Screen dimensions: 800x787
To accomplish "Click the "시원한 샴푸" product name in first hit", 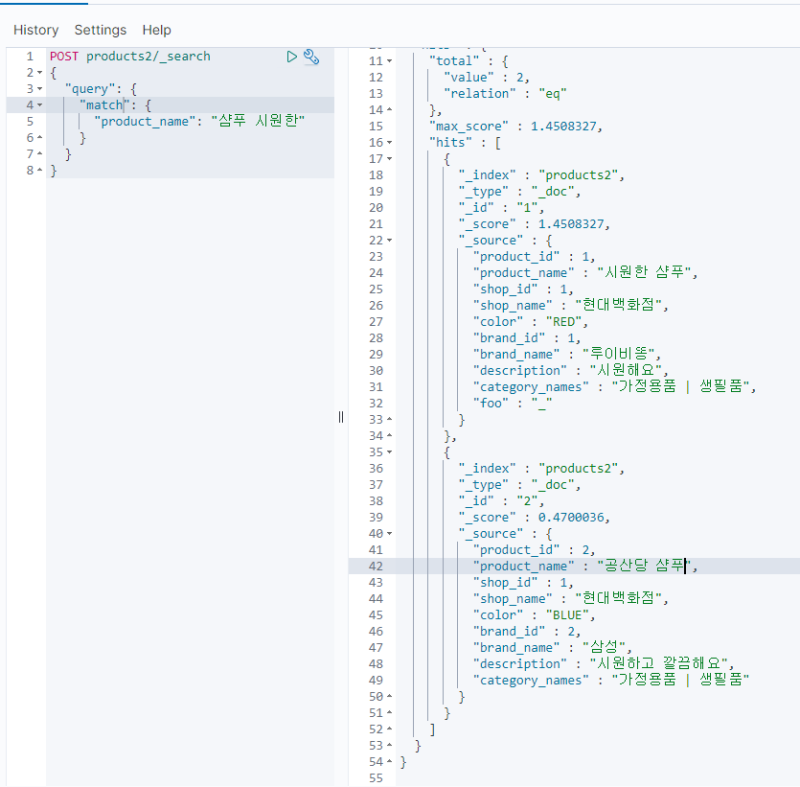I will [x=645, y=273].
